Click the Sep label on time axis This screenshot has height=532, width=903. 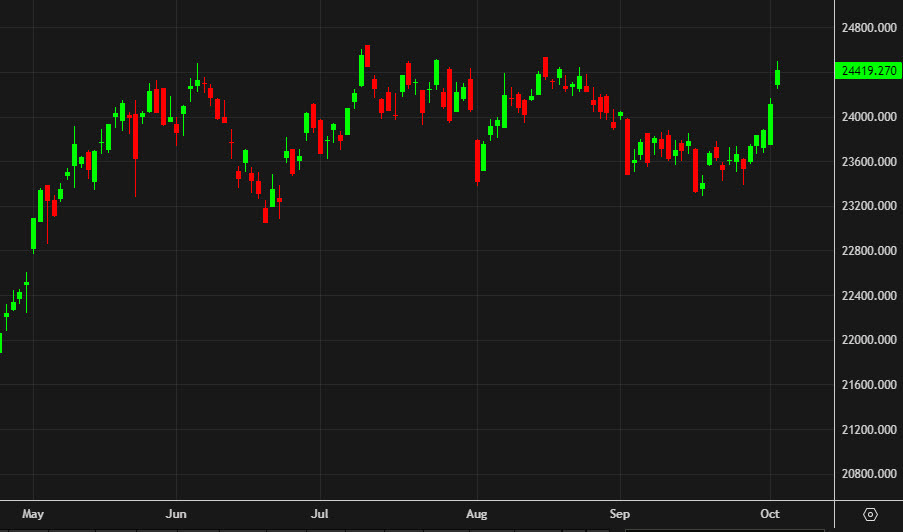coord(621,514)
